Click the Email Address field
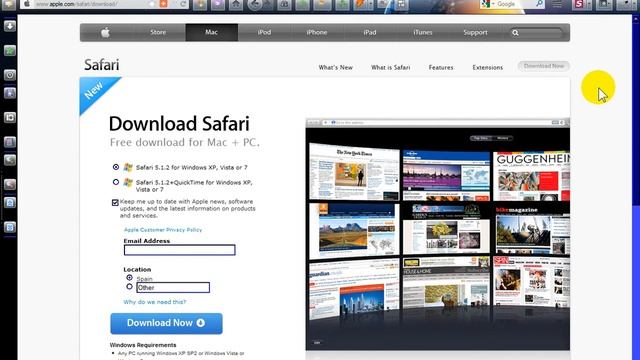The image size is (640, 360). click(180, 250)
